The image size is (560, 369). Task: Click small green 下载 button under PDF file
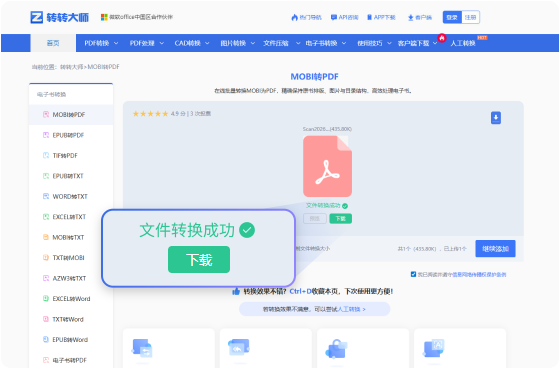341,219
